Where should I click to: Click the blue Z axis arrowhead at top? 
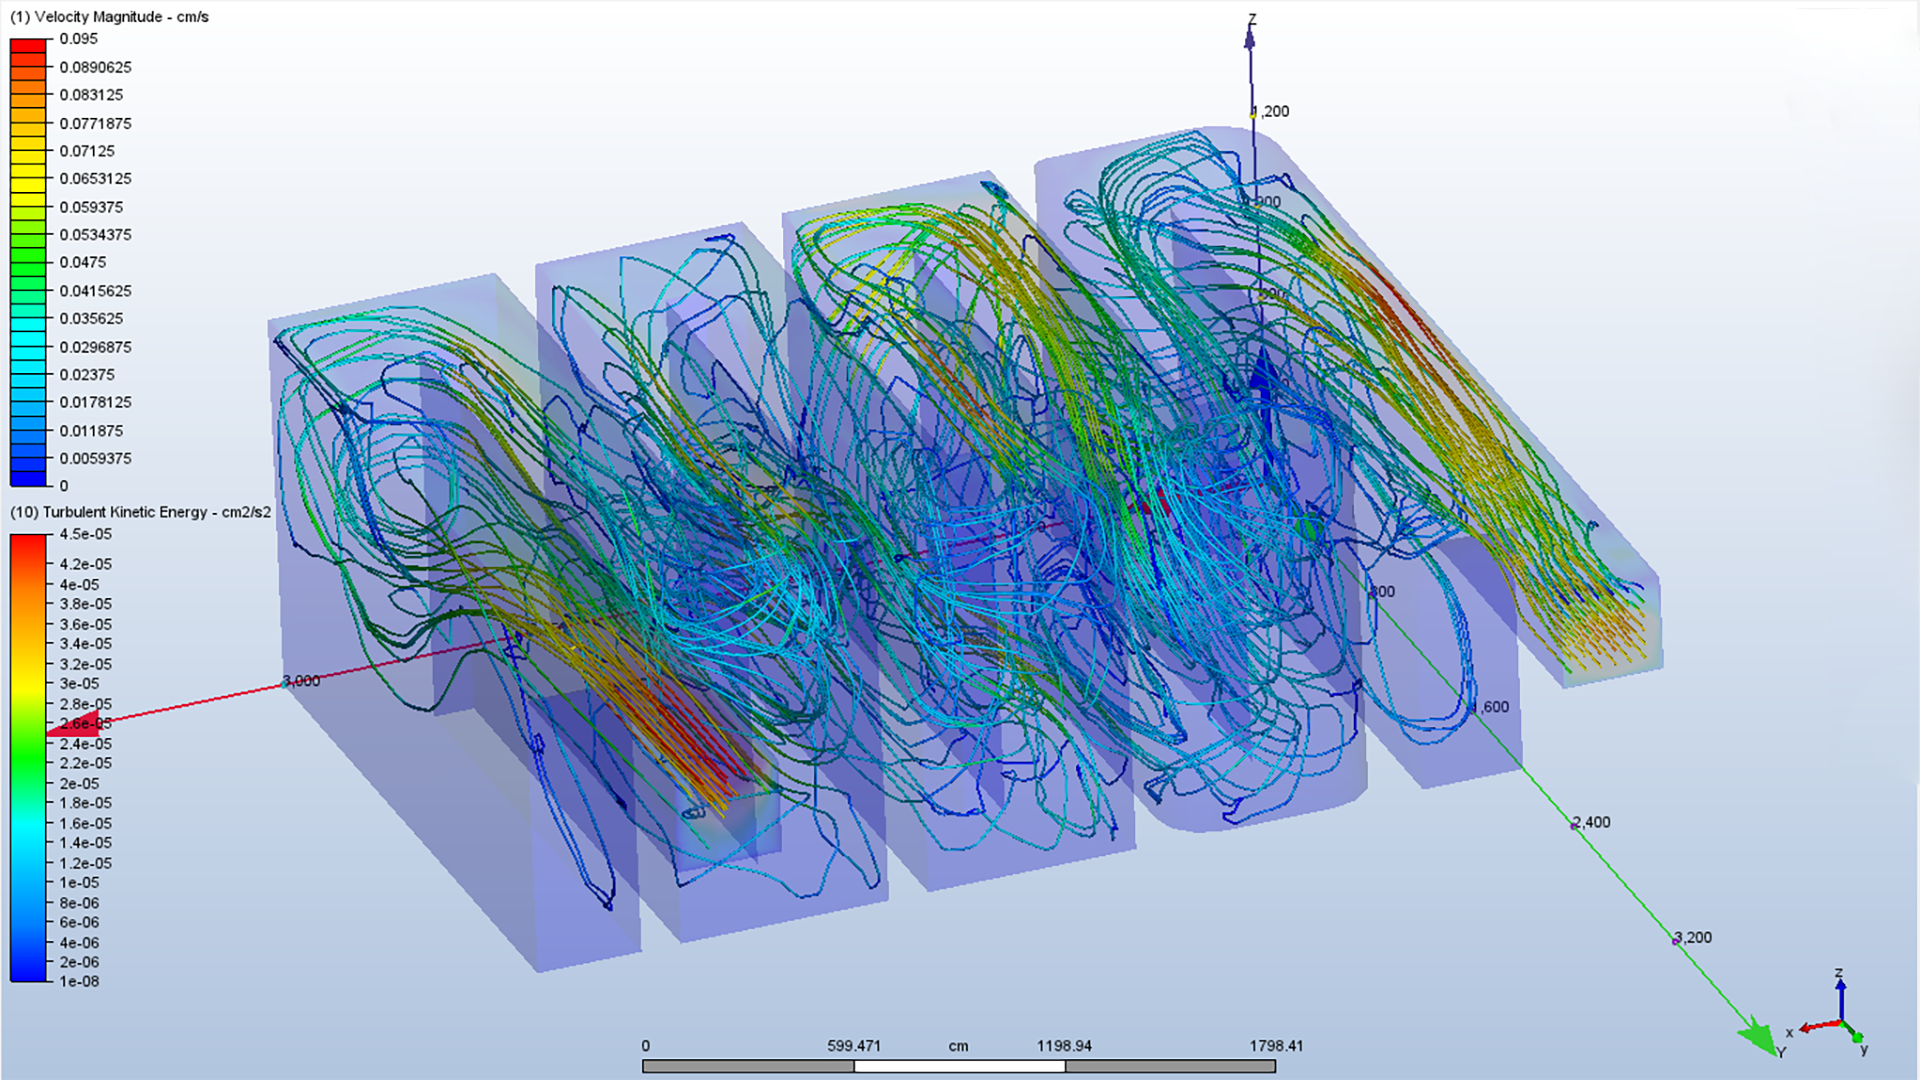tap(1249, 39)
